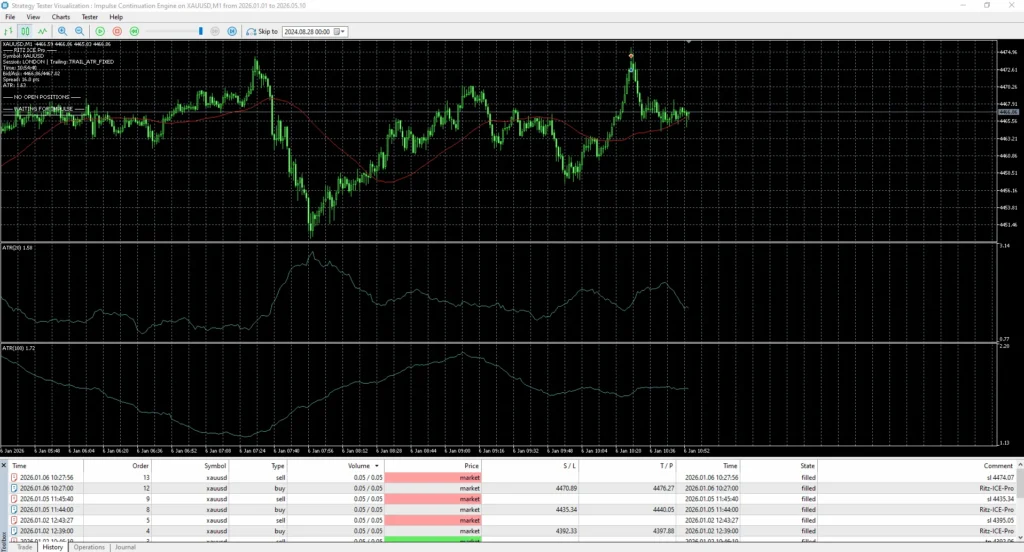Click the S/L value 4435.34
The image size is (1024, 552).
566,510
